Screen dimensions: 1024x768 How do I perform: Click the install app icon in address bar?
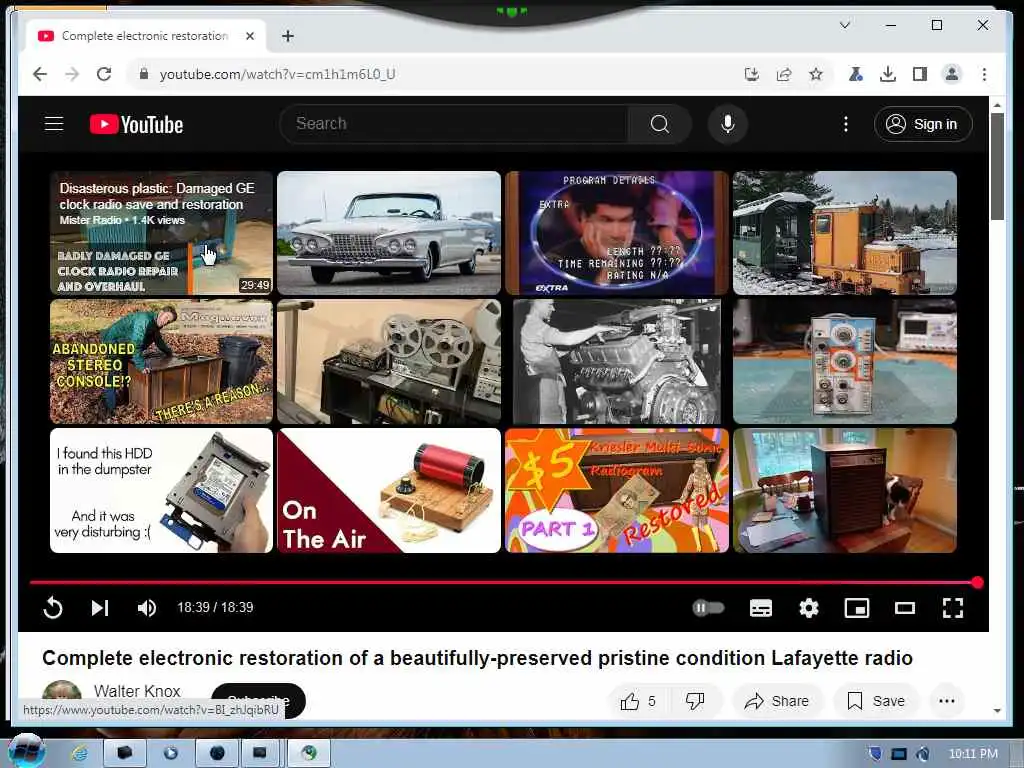pyautogui.click(x=752, y=74)
